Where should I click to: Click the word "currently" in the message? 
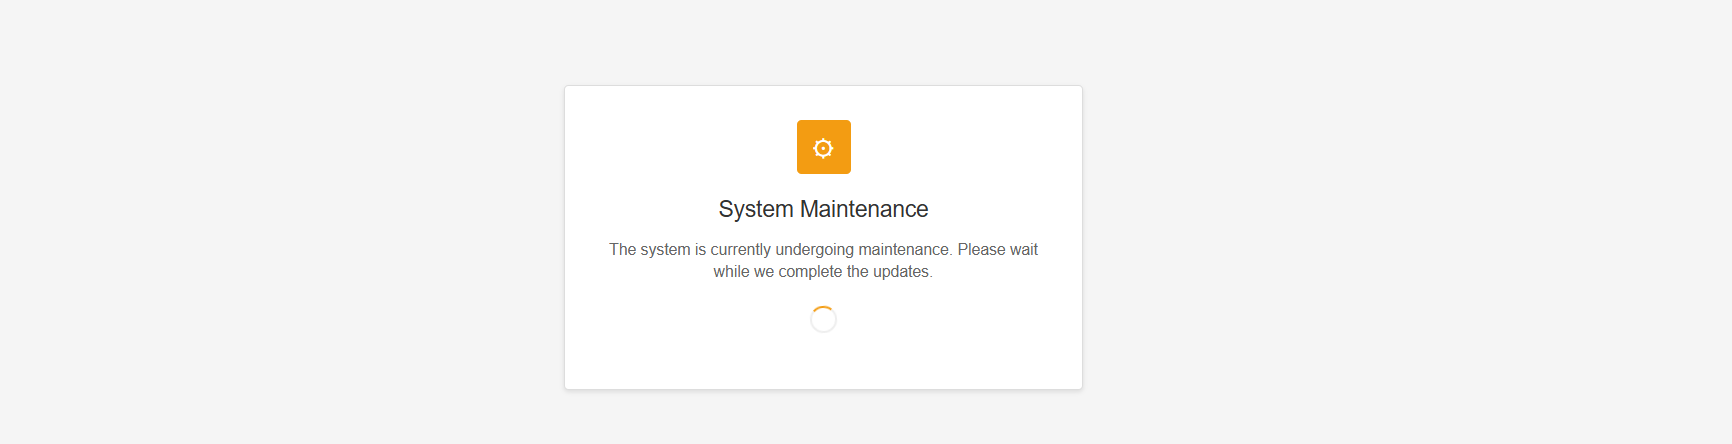[x=740, y=249]
